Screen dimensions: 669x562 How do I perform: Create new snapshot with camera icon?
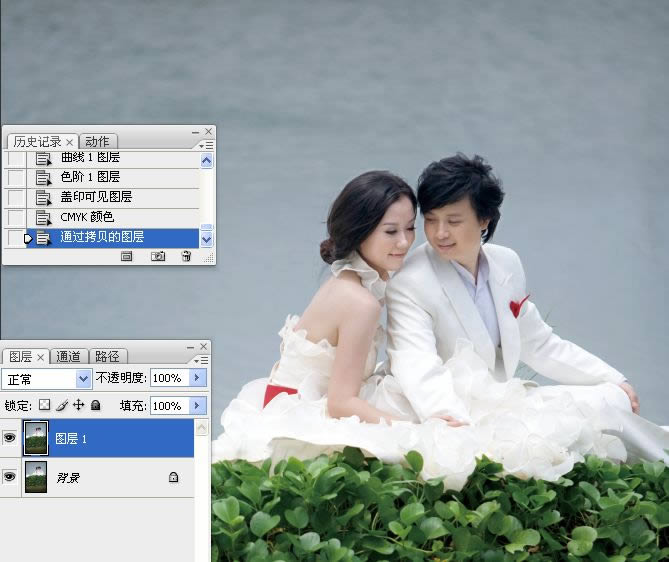coord(157,256)
